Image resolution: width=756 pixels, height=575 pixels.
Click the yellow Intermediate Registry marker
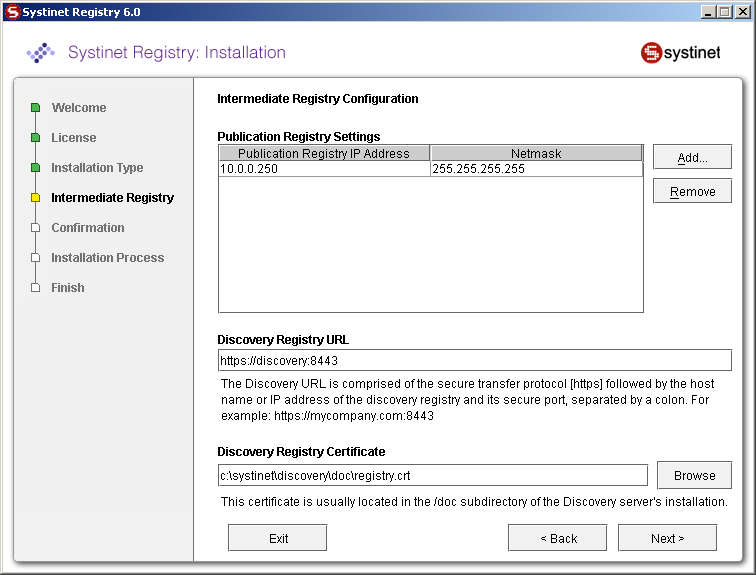tap(35, 198)
